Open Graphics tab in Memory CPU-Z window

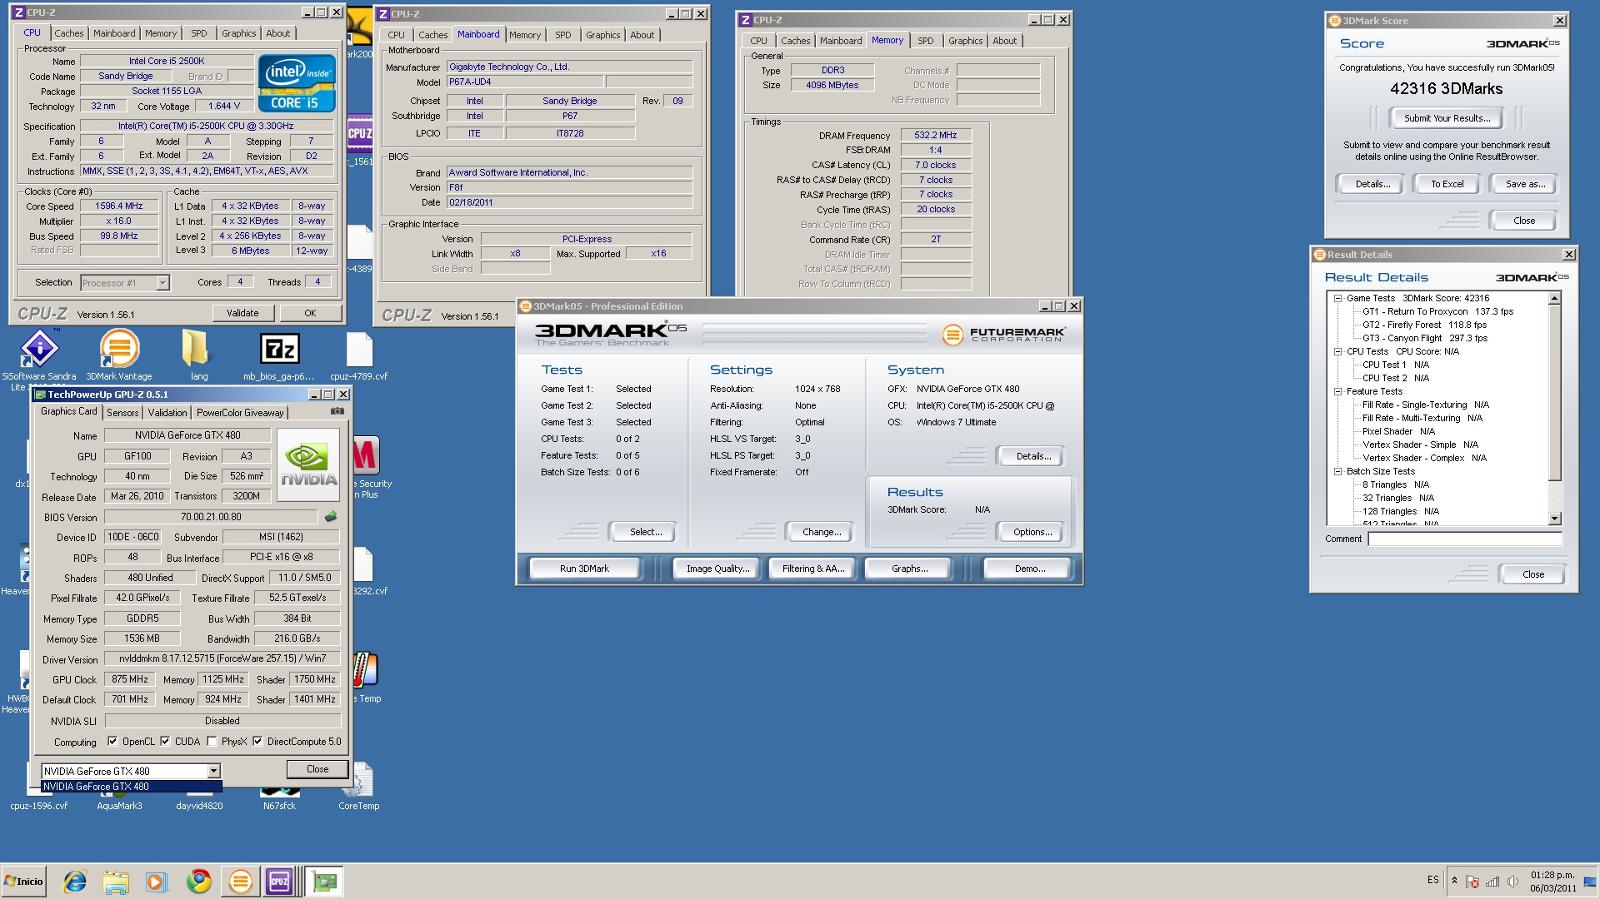[965, 41]
